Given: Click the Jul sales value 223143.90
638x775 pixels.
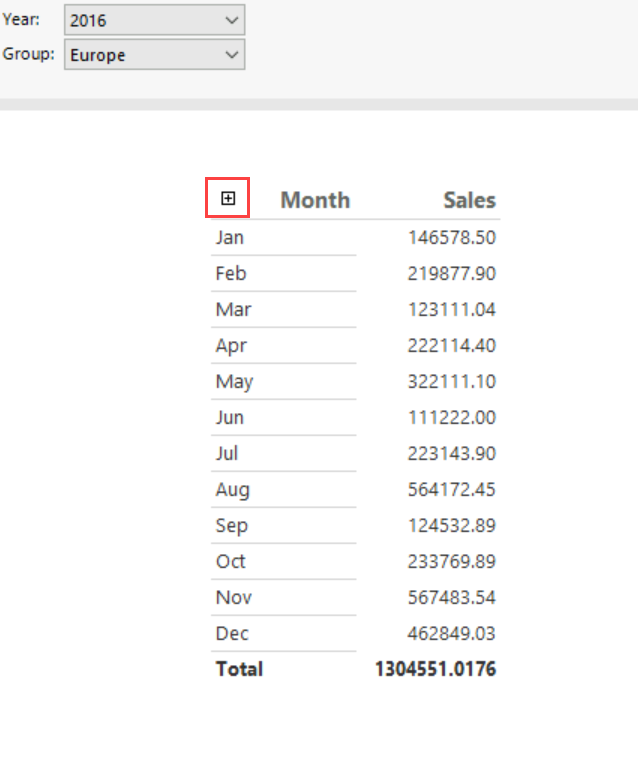Looking at the screenshot, I should [x=452, y=454].
